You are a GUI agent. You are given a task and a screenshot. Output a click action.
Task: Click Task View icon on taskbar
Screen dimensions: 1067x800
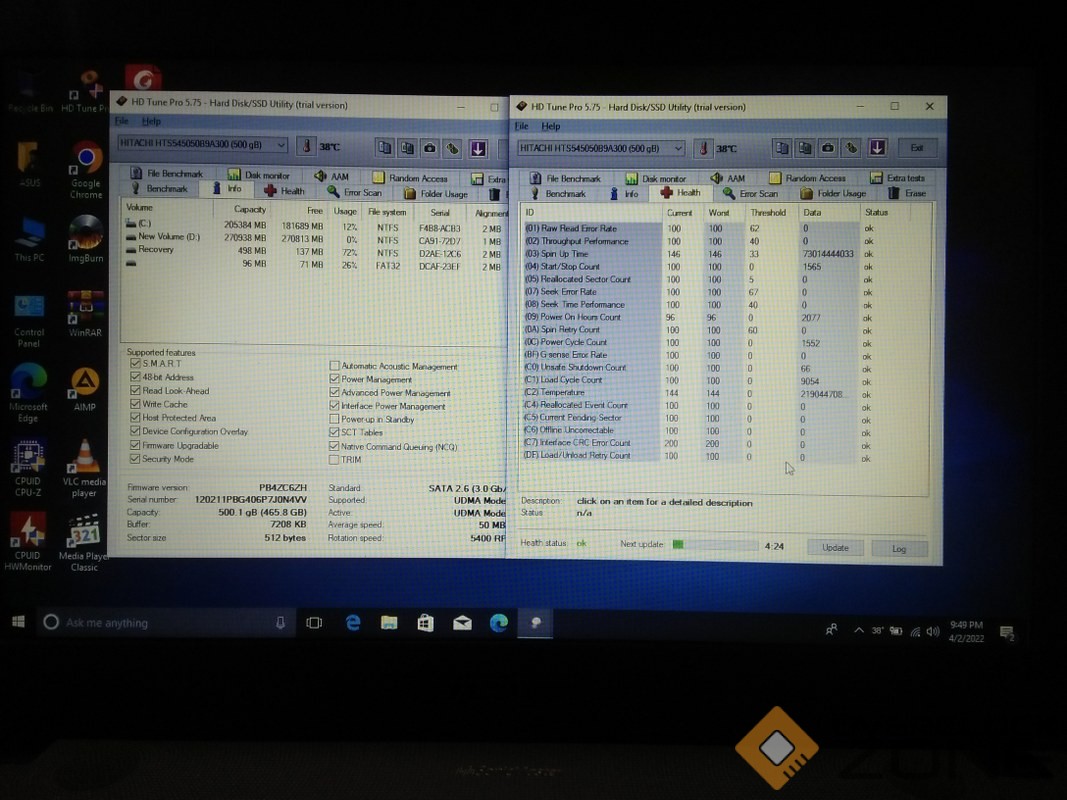[x=314, y=622]
